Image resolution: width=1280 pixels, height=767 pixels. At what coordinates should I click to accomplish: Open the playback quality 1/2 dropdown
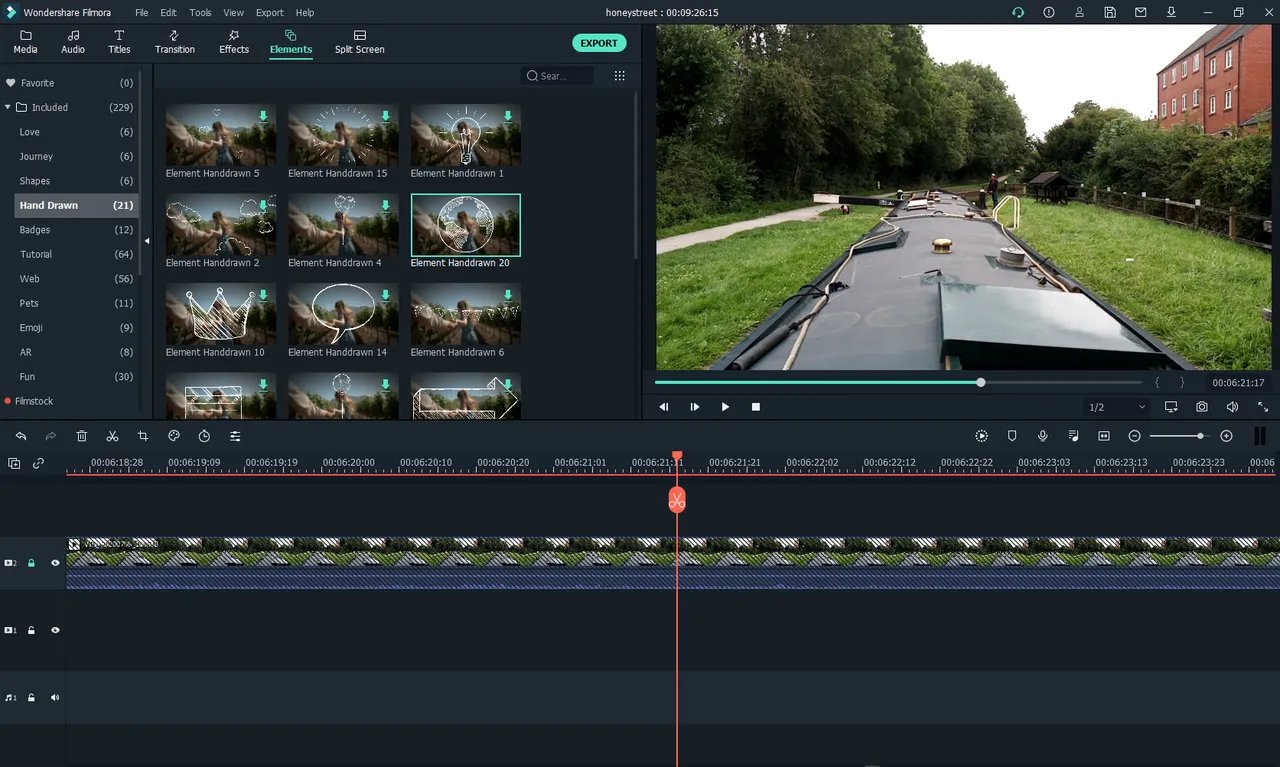click(x=1117, y=407)
